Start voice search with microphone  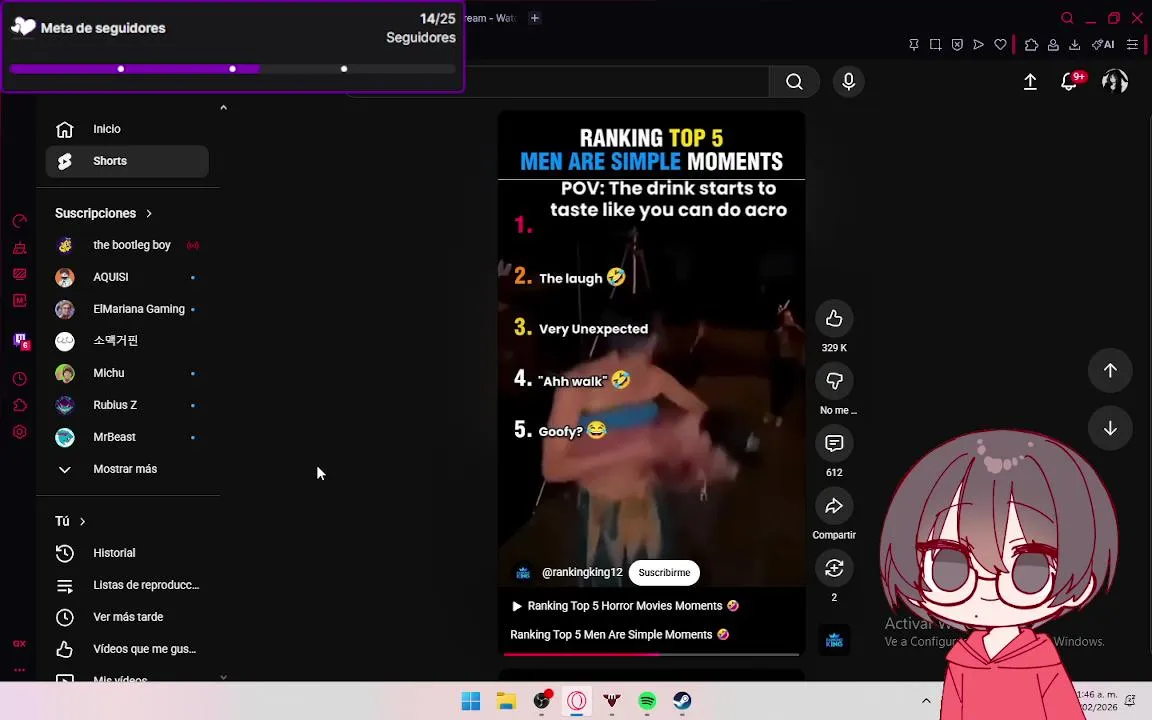(x=849, y=82)
